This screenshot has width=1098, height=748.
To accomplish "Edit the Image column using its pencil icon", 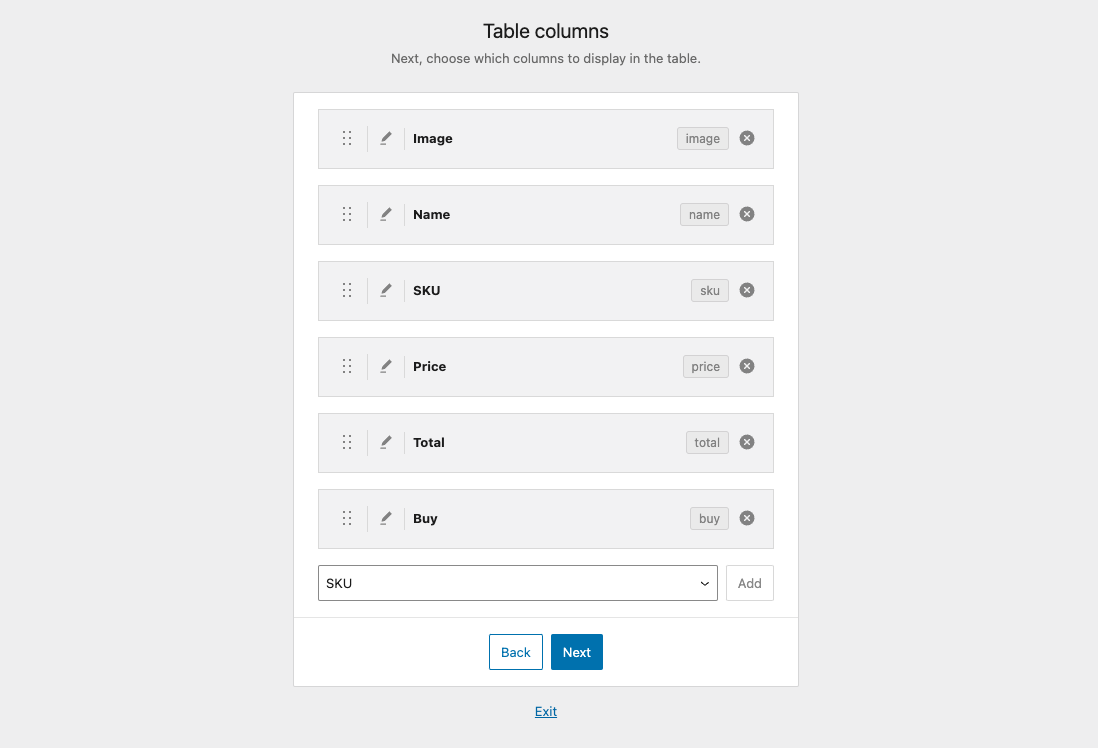I will [x=386, y=138].
